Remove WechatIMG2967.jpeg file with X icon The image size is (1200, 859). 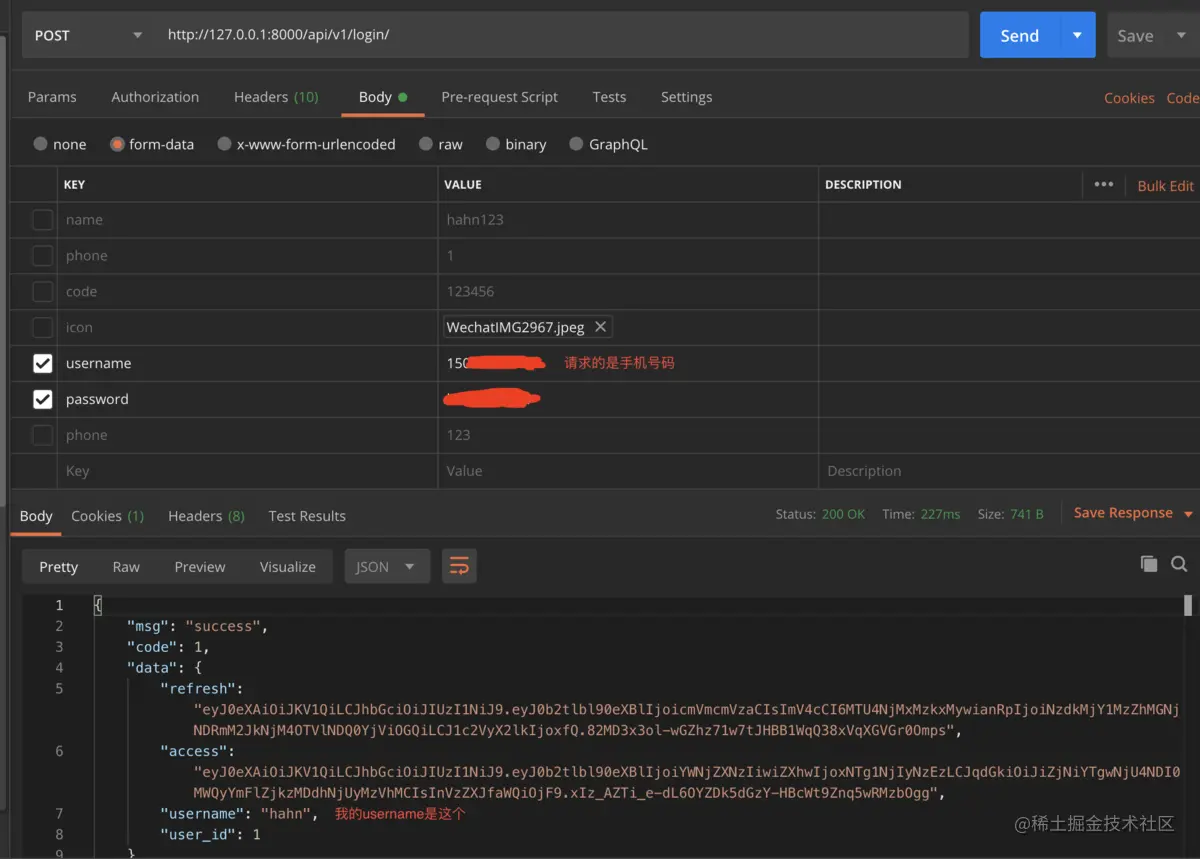pyautogui.click(x=600, y=327)
